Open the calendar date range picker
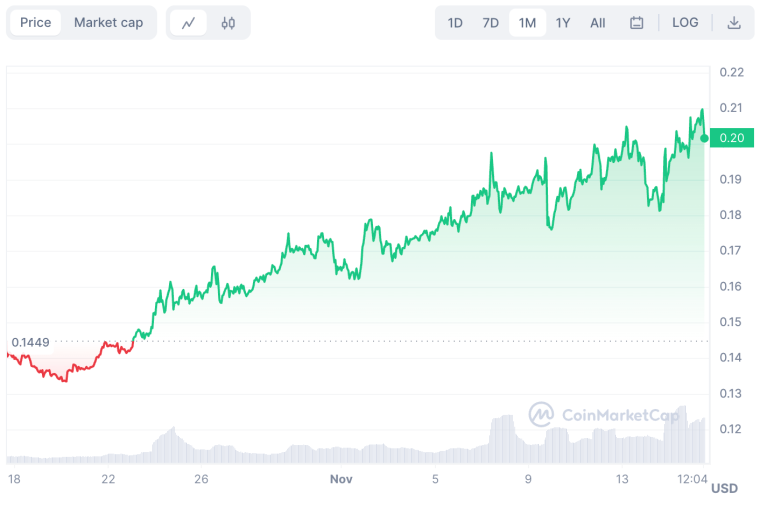Screen dimensions: 760x508 [x=637, y=23]
